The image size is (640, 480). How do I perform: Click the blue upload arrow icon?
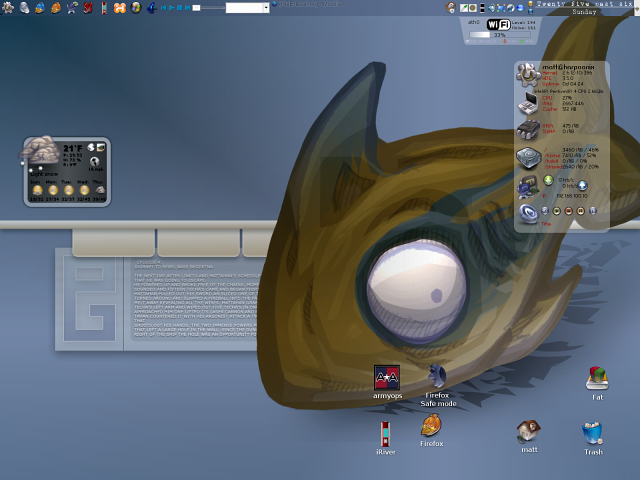[x=582, y=186]
